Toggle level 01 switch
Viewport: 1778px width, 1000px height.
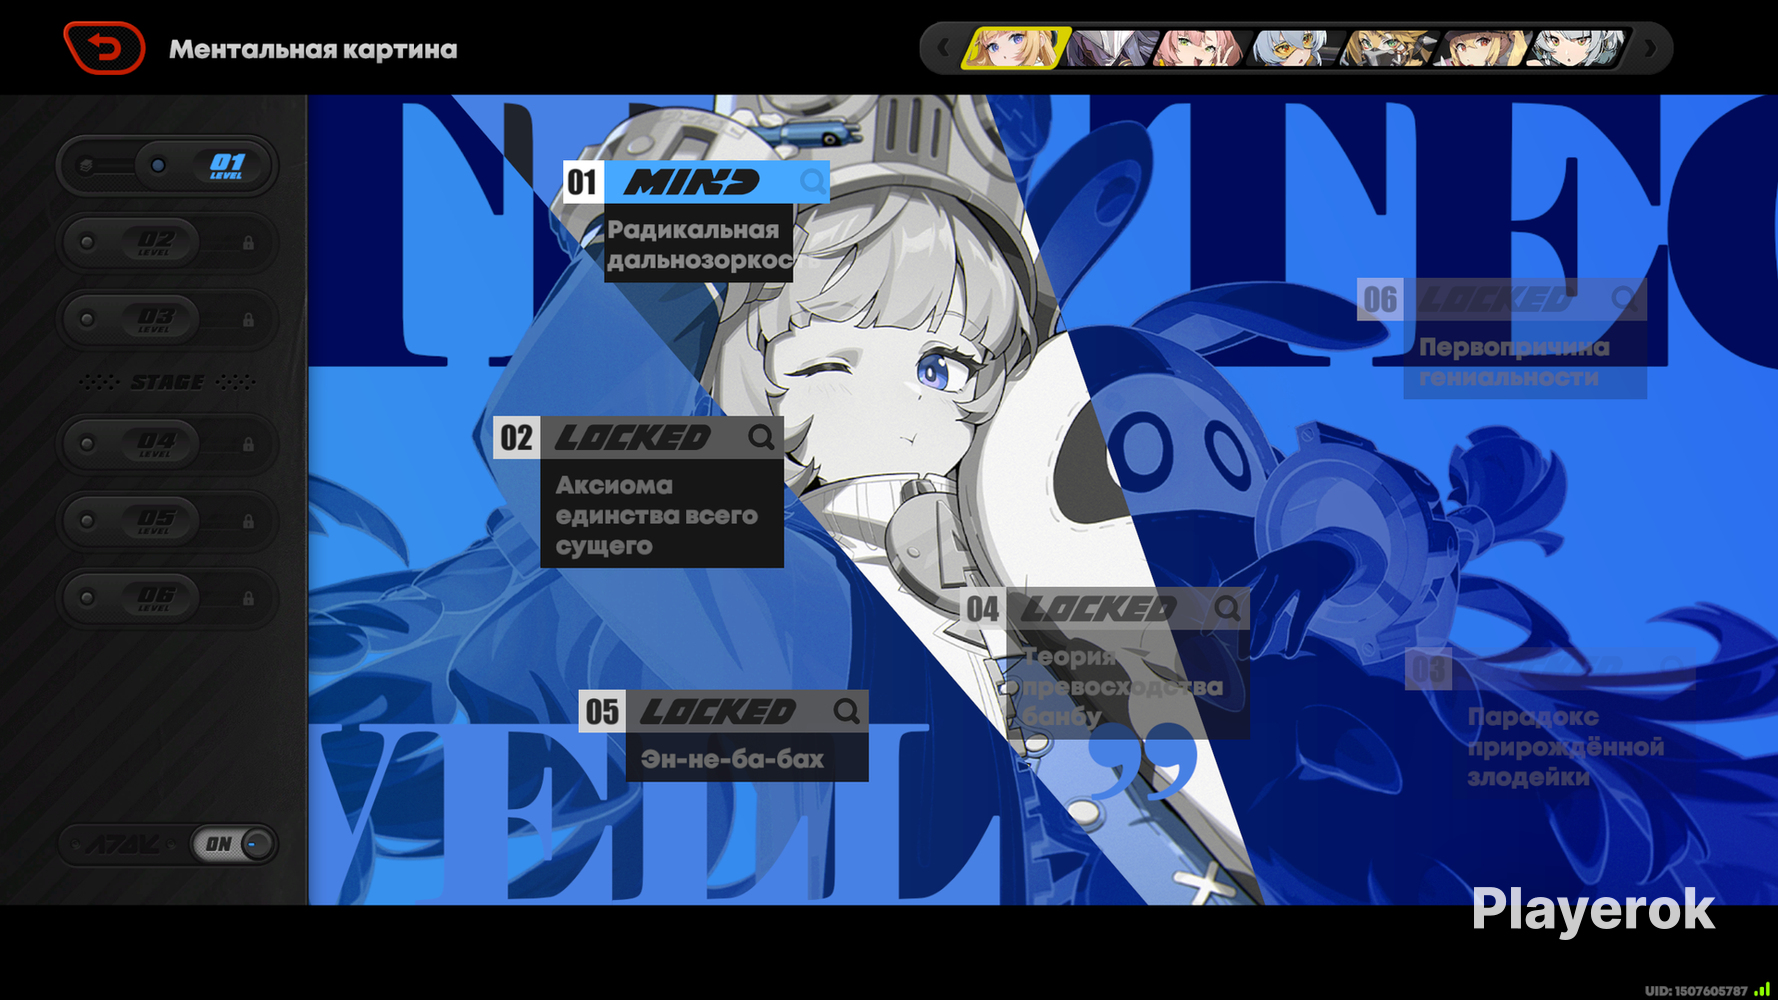pos(167,165)
